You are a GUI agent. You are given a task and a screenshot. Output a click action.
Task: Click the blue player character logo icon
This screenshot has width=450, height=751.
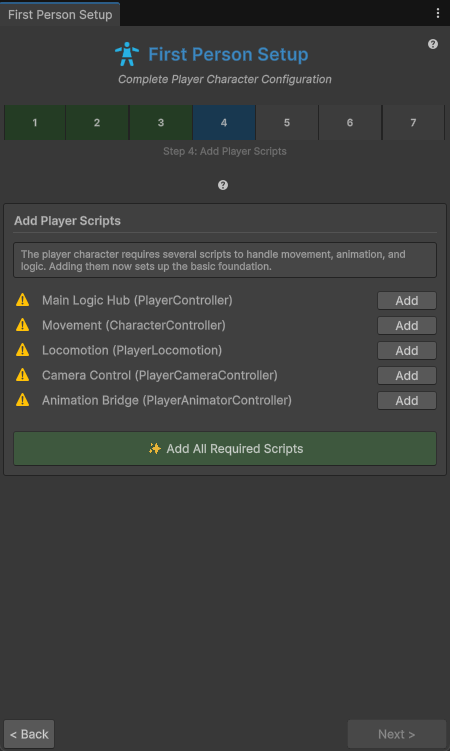click(127, 54)
